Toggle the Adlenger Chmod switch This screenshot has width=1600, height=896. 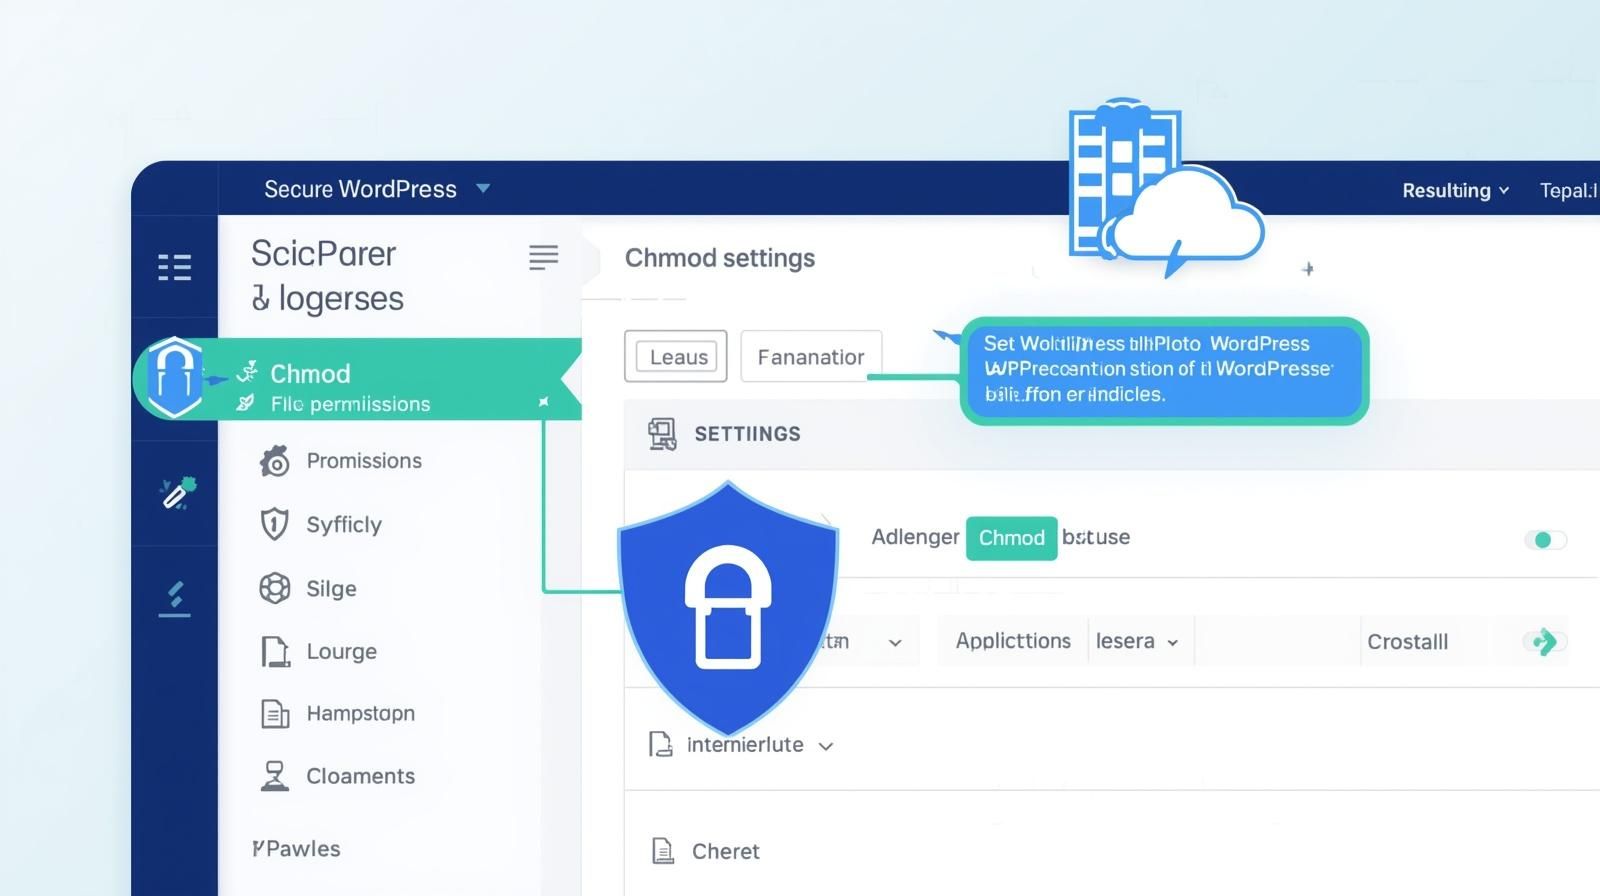coord(1545,540)
